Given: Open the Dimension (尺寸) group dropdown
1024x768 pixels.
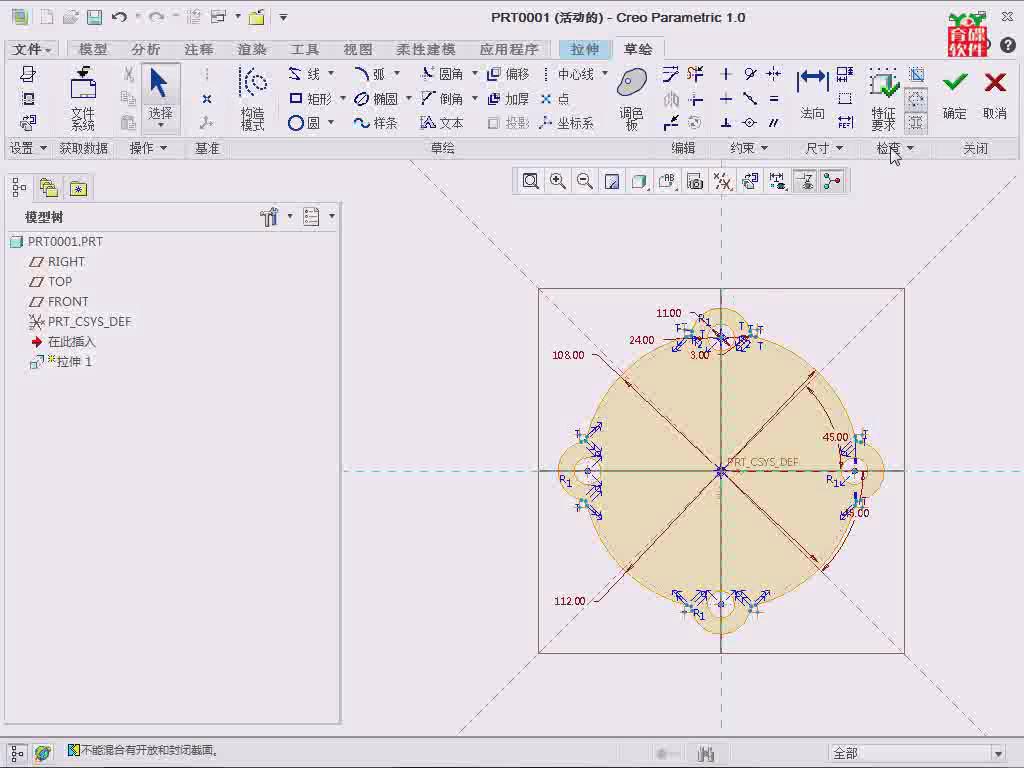Looking at the screenshot, I should point(824,148).
